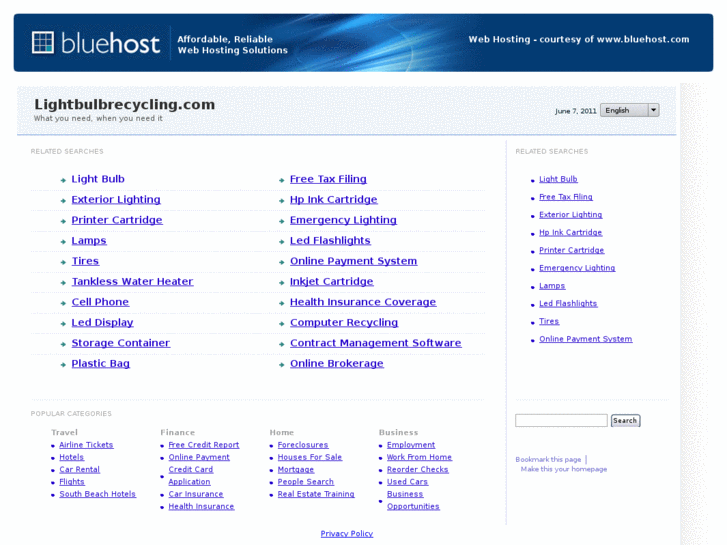Viewport: 727px width, 545px height.
Task: Open Real Estate Training link
Action: pos(316,494)
